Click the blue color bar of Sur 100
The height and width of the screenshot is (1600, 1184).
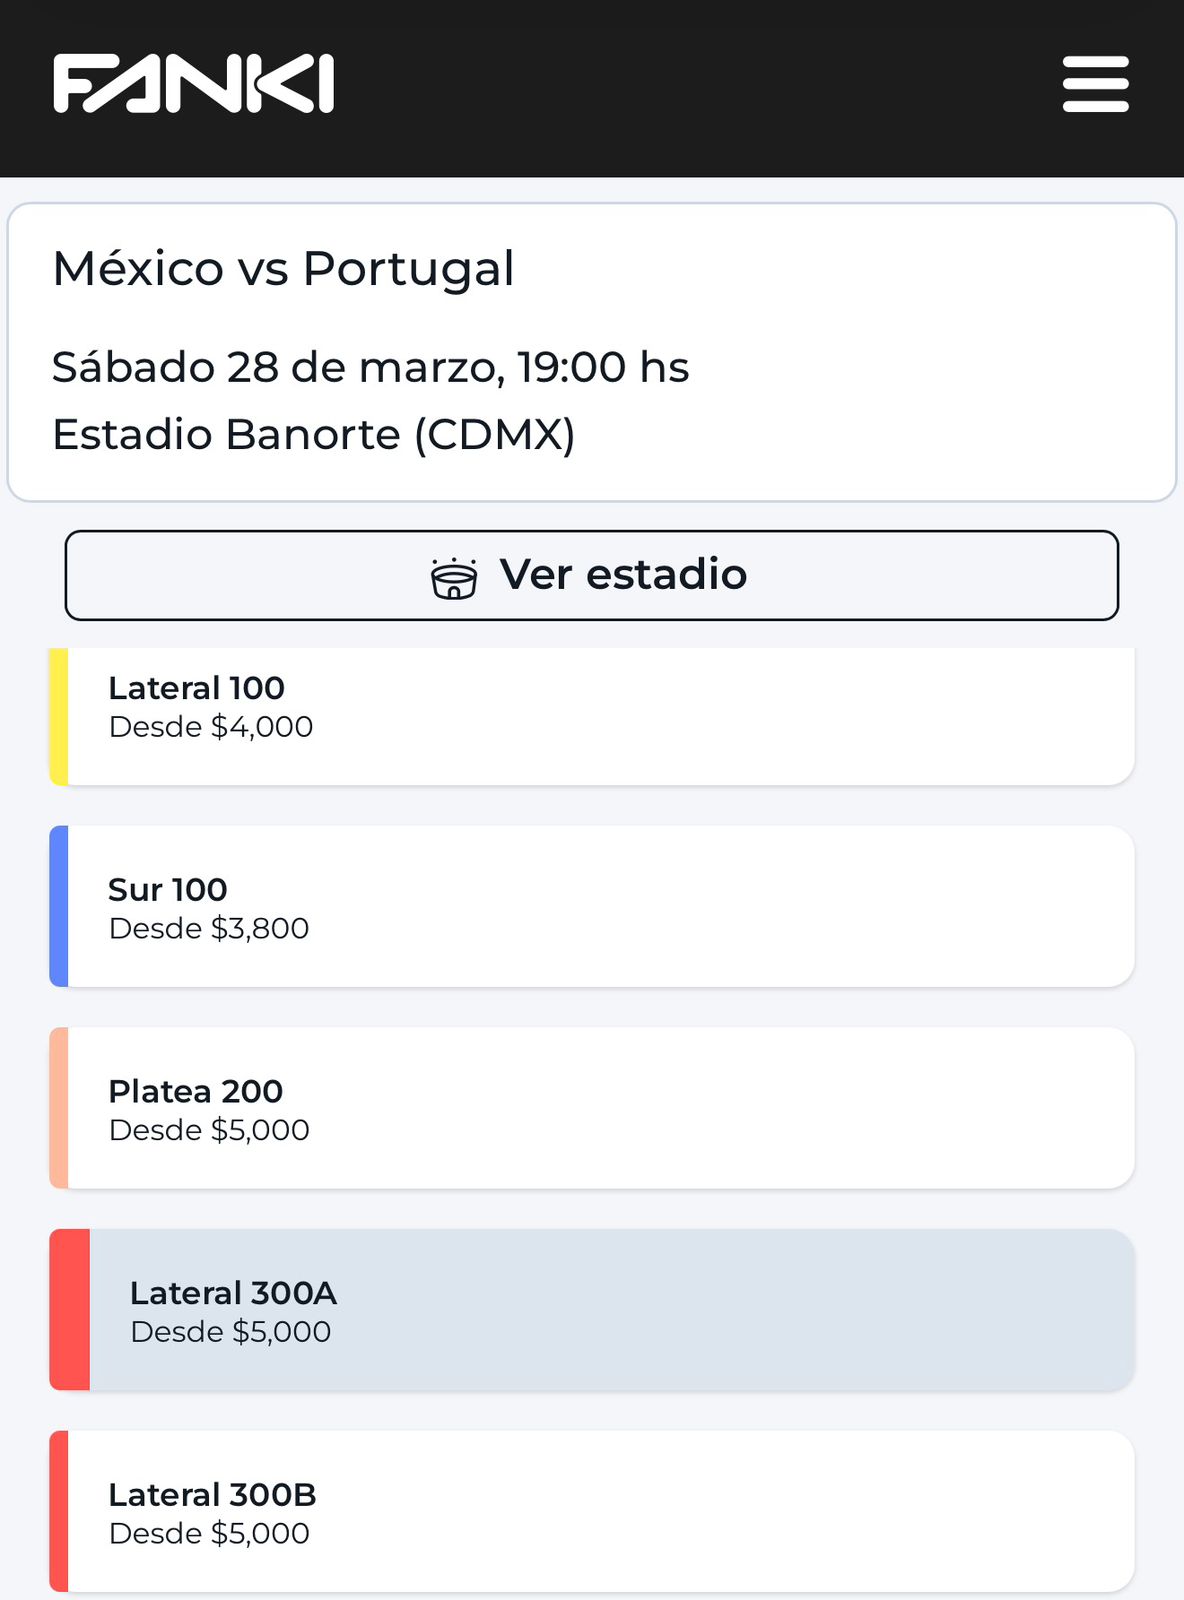click(59, 906)
